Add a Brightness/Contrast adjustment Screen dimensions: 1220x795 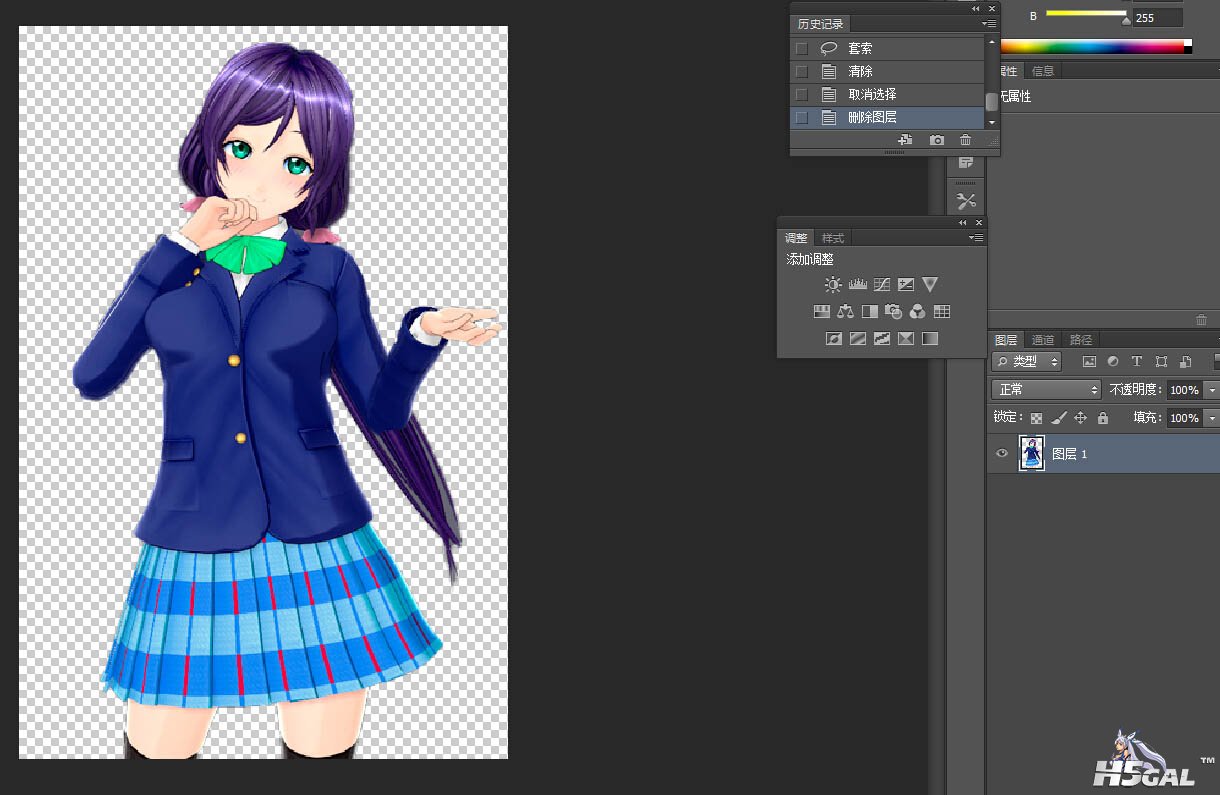coord(833,285)
